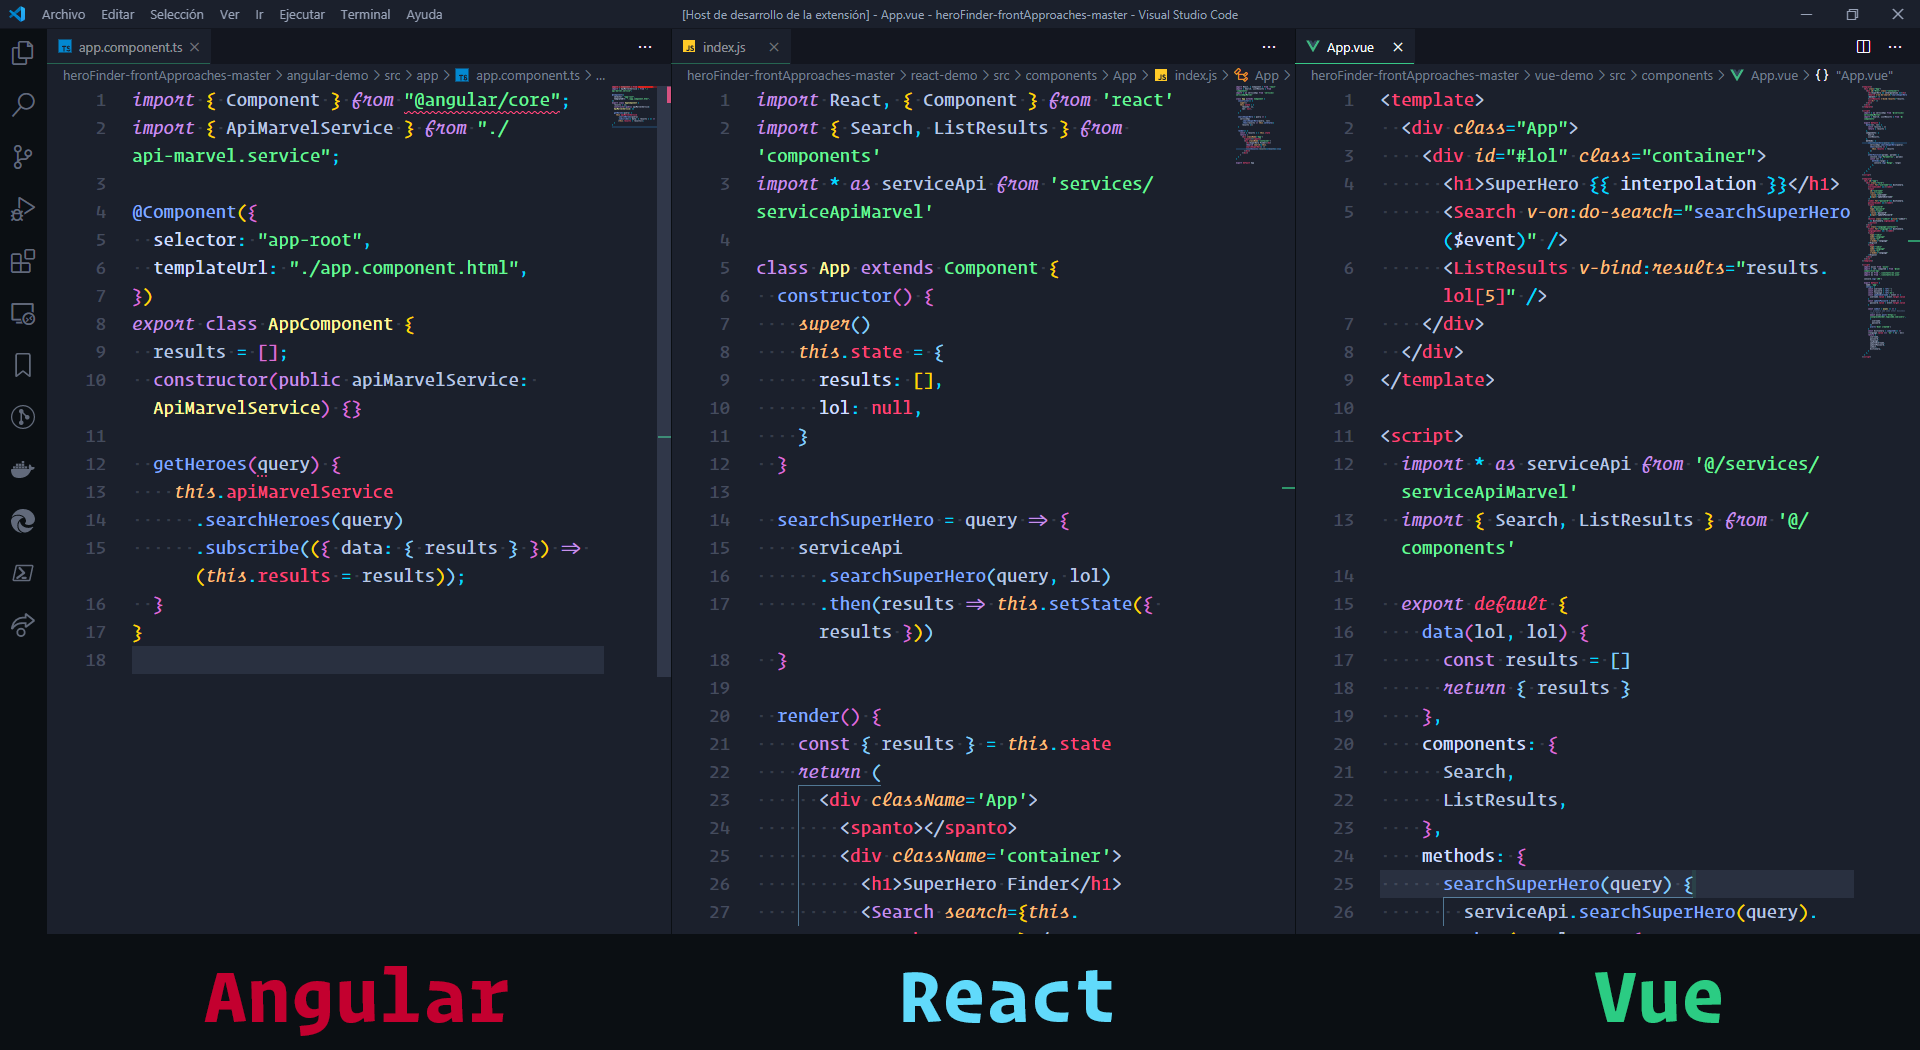Click angular-demo in first editor breadcrumb
Screen dimensions: 1920x1050
tap(327, 75)
